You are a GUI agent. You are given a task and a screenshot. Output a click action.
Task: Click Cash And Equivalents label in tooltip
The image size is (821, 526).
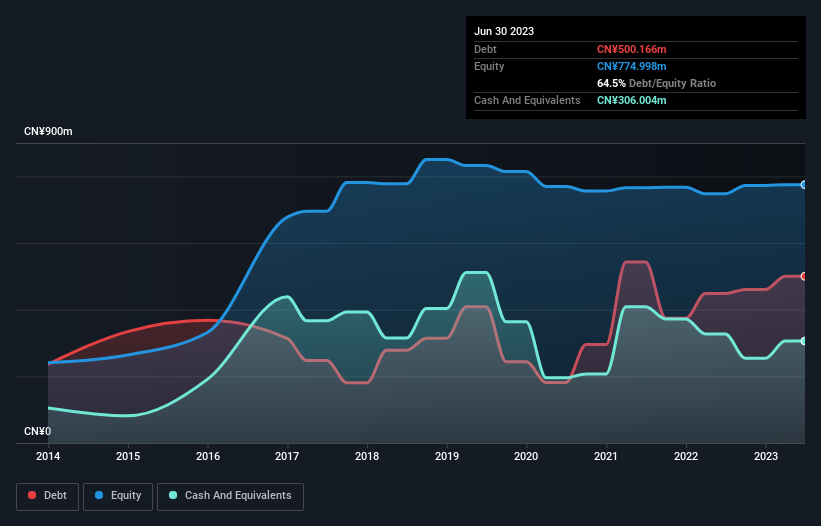[x=527, y=100]
